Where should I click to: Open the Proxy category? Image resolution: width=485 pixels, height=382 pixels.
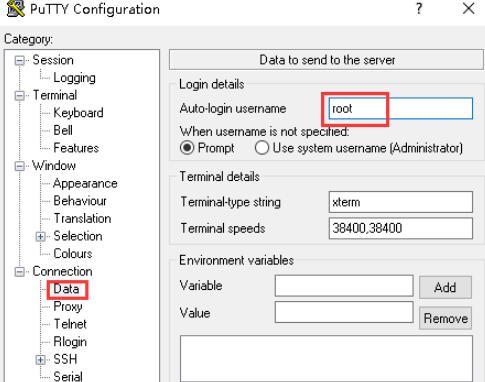[x=68, y=307]
